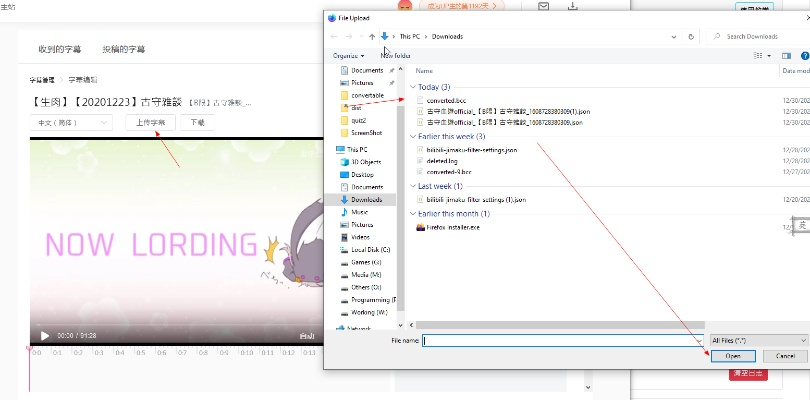Switch to 收到的字幕 tab
Screen dimensions: 810x400
point(60,48)
